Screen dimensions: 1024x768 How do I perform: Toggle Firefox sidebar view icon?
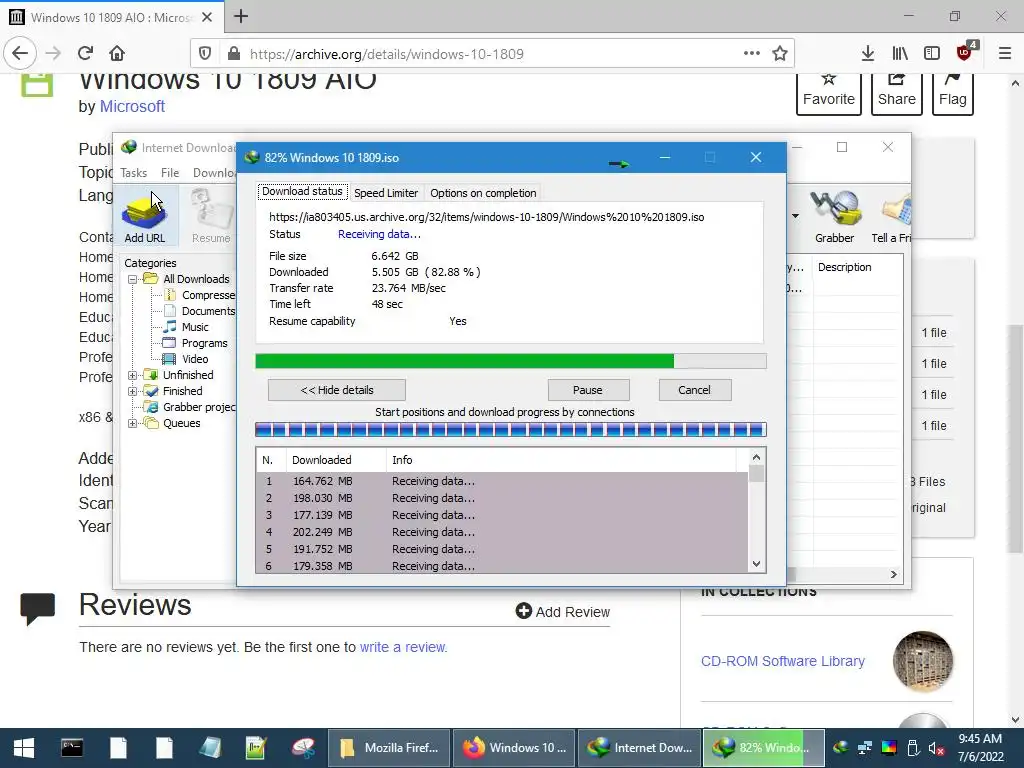coord(932,54)
